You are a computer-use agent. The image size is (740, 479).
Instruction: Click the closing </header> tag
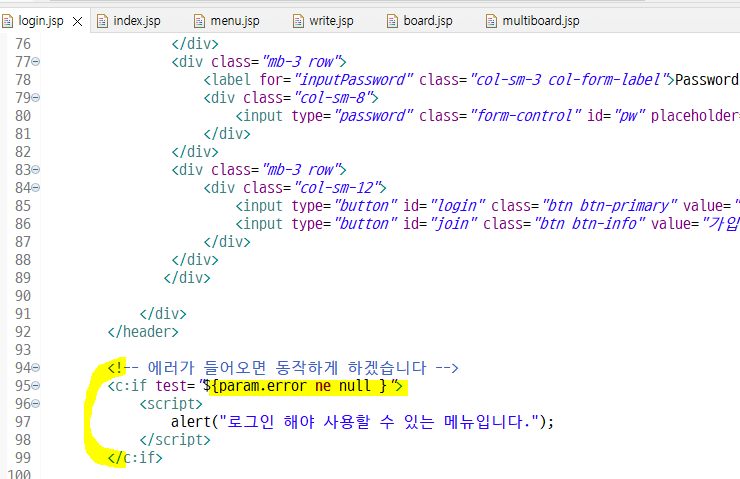coord(143,332)
